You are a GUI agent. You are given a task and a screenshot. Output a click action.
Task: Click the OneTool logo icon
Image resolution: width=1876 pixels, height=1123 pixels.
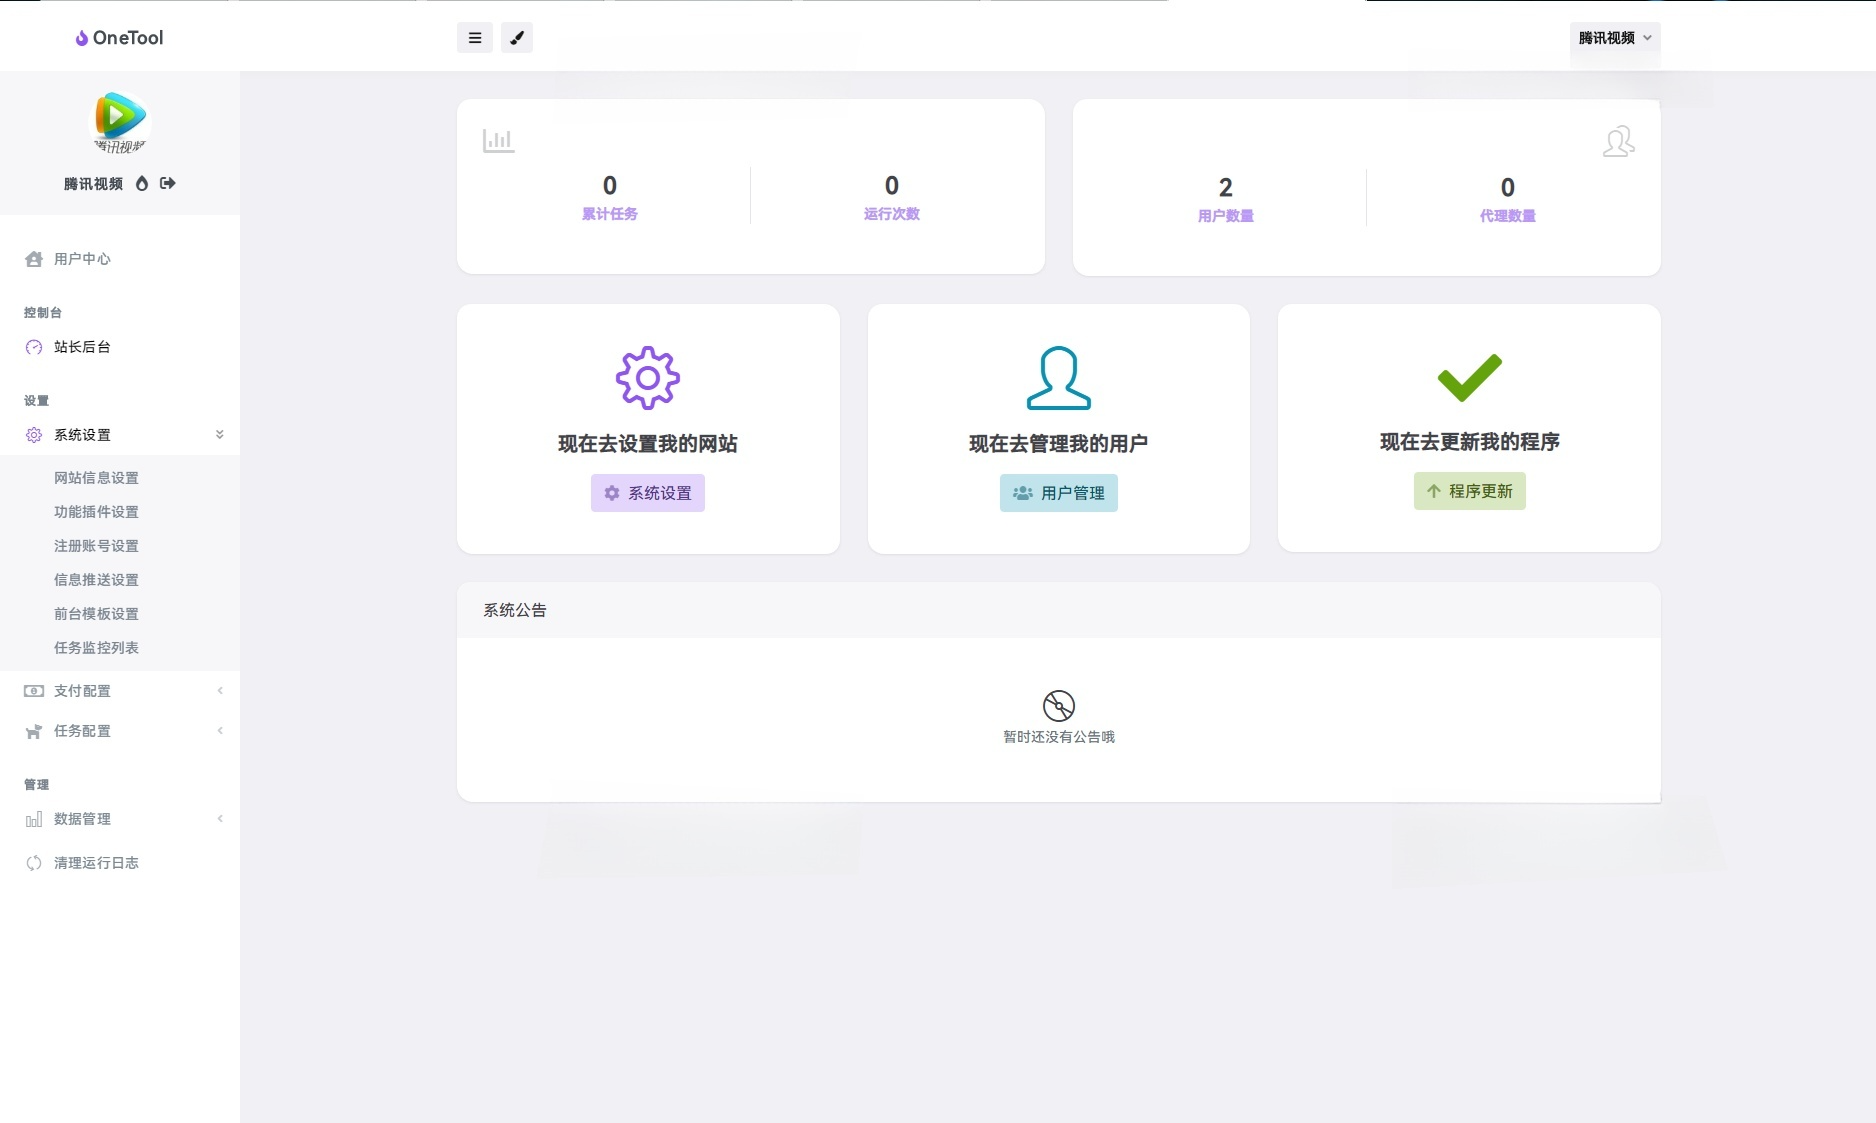click(x=80, y=37)
